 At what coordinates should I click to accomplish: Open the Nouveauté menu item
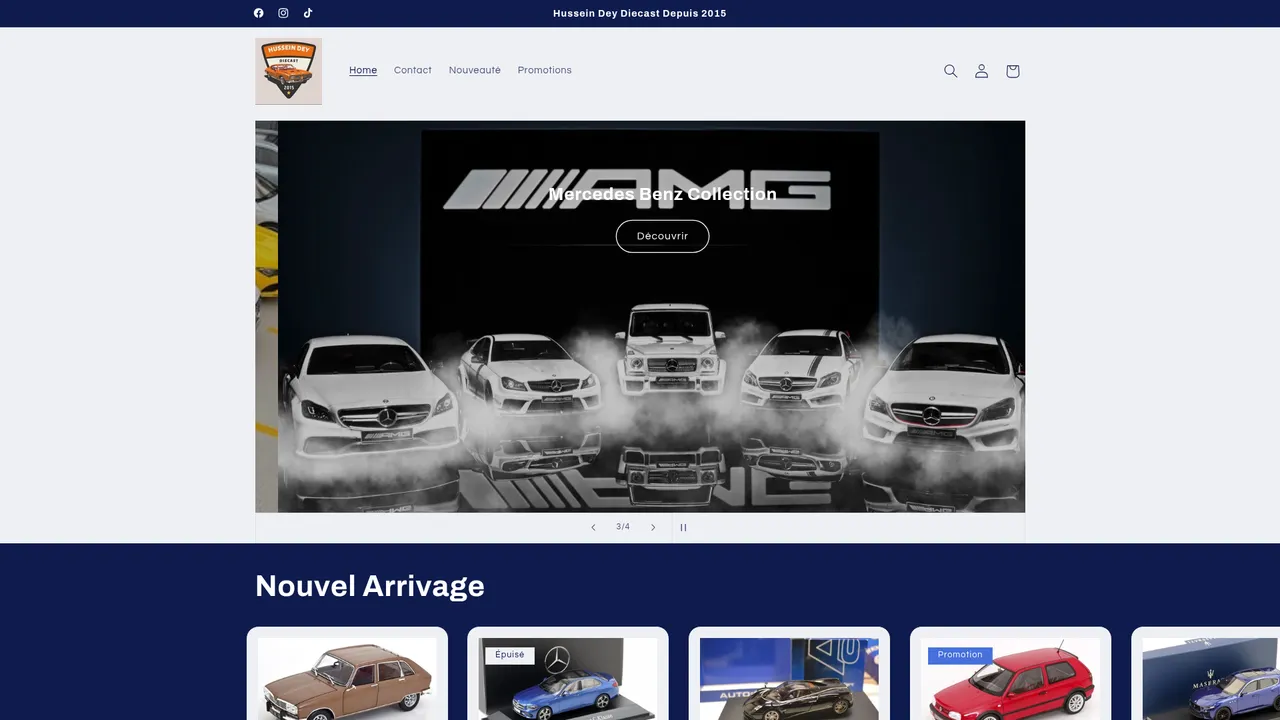(475, 70)
